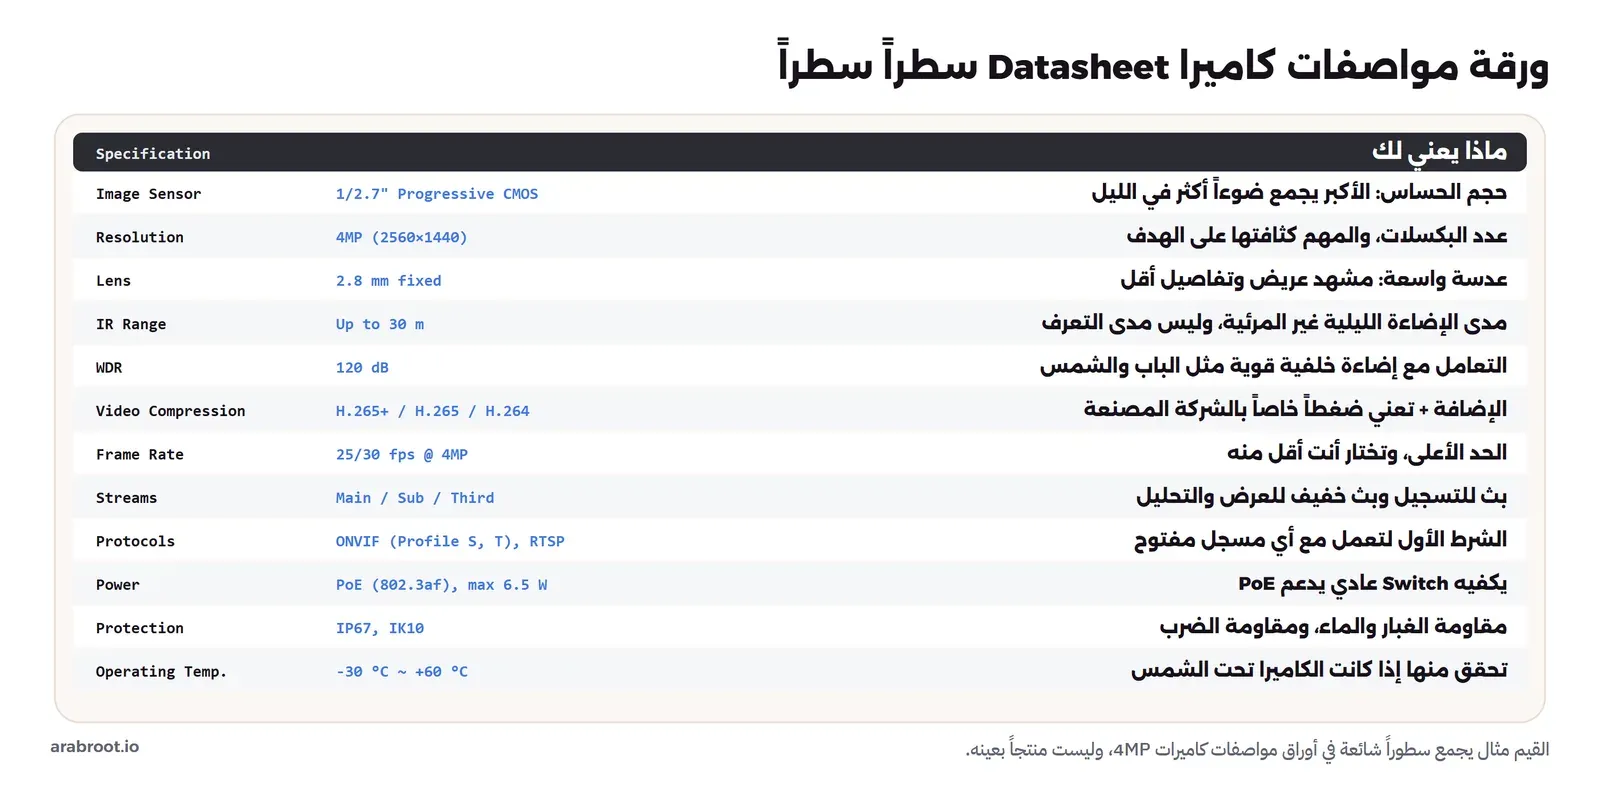The width and height of the screenshot is (1600, 791).
Task: Select the 'Protection' row label
Action: coord(140,629)
